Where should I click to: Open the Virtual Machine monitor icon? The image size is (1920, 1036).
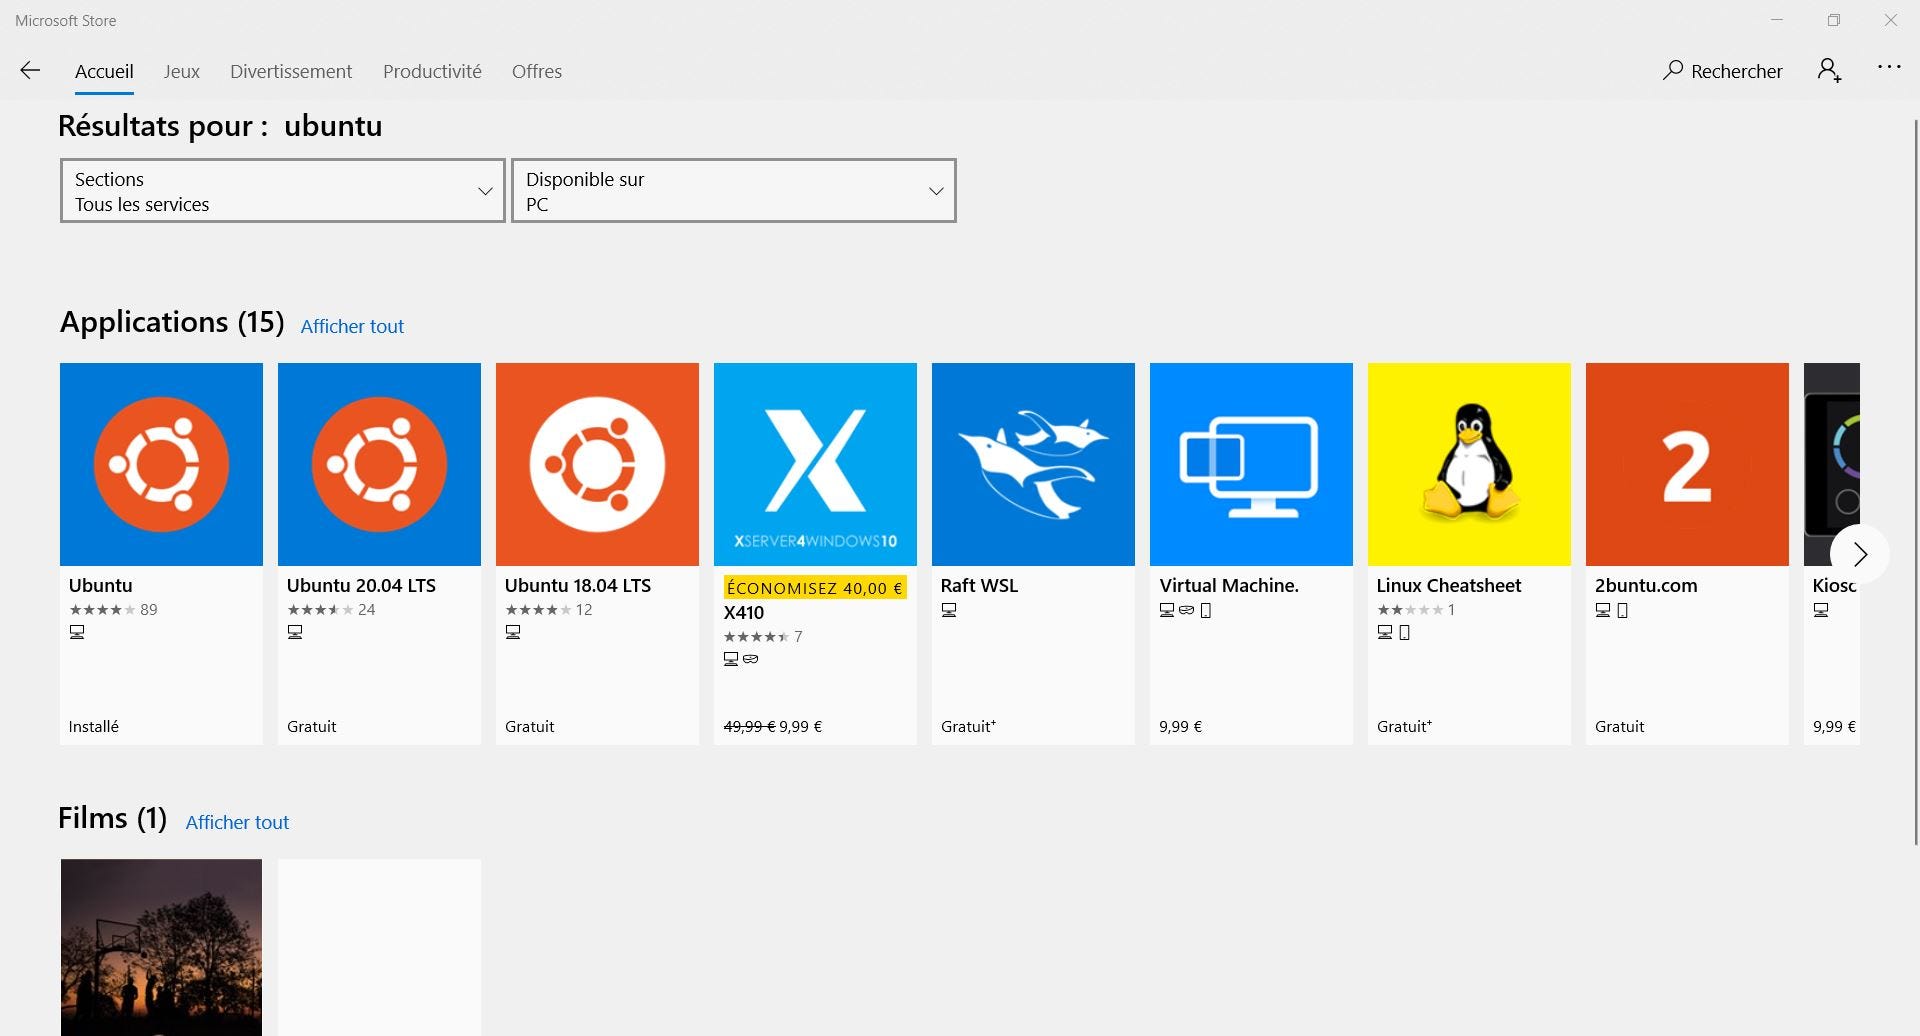point(1251,464)
